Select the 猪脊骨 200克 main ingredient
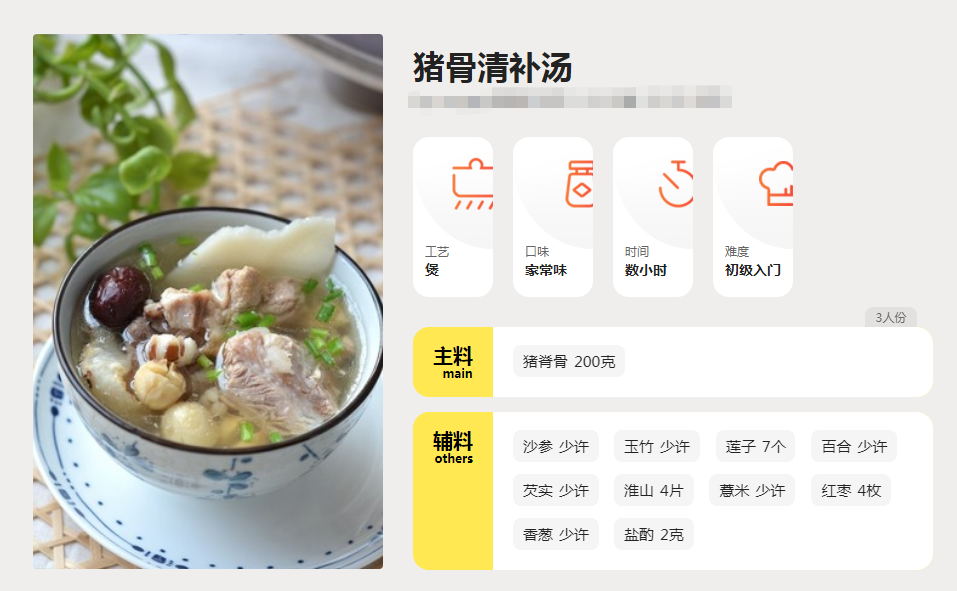The image size is (957, 591). [x=569, y=361]
